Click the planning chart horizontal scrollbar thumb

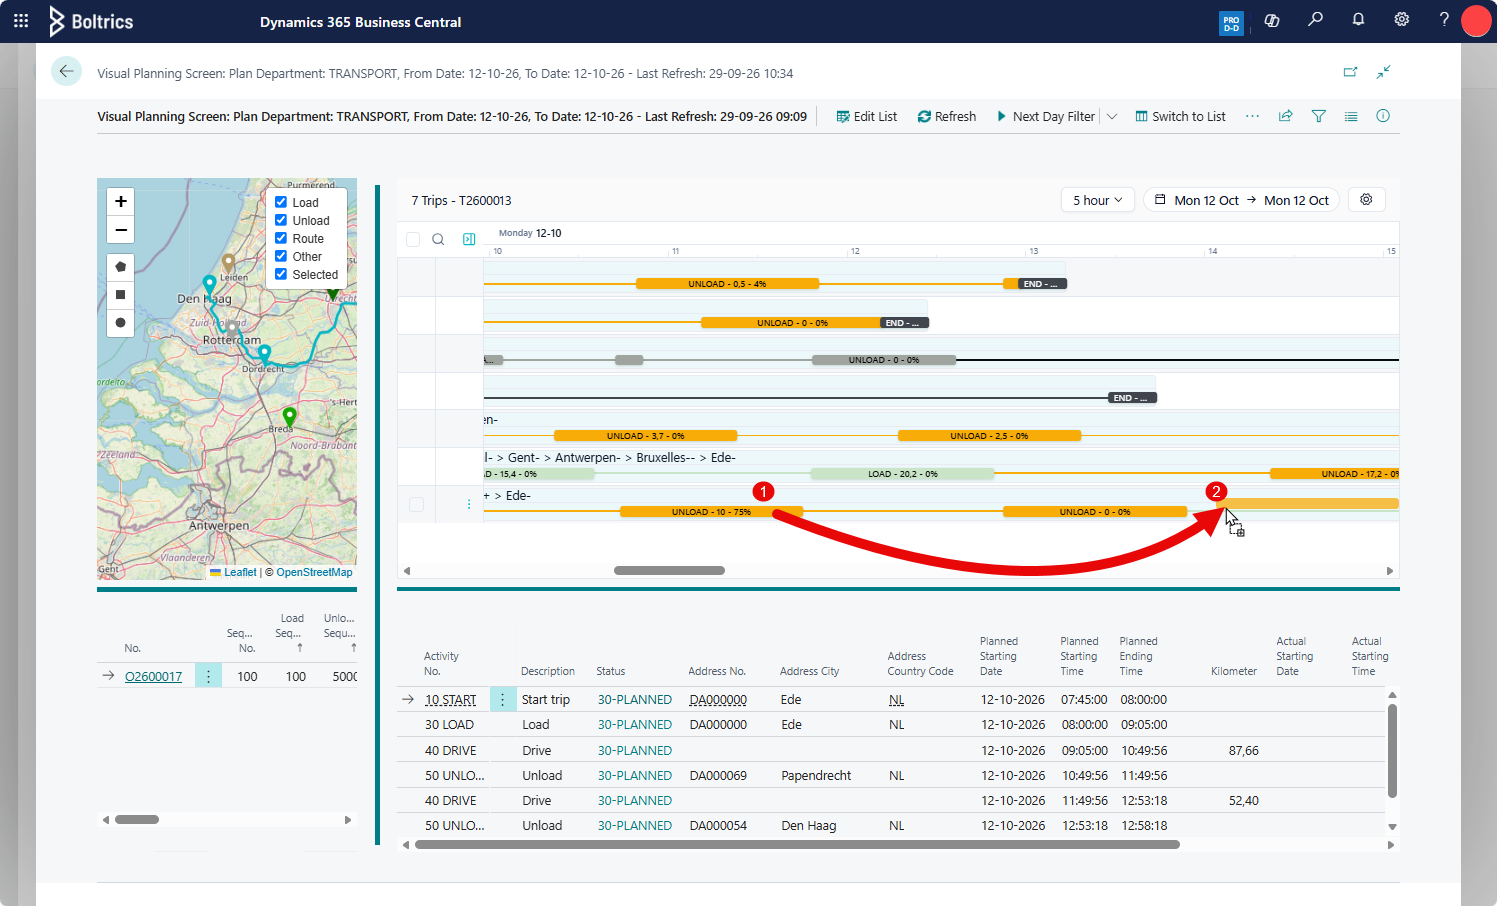click(x=669, y=571)
